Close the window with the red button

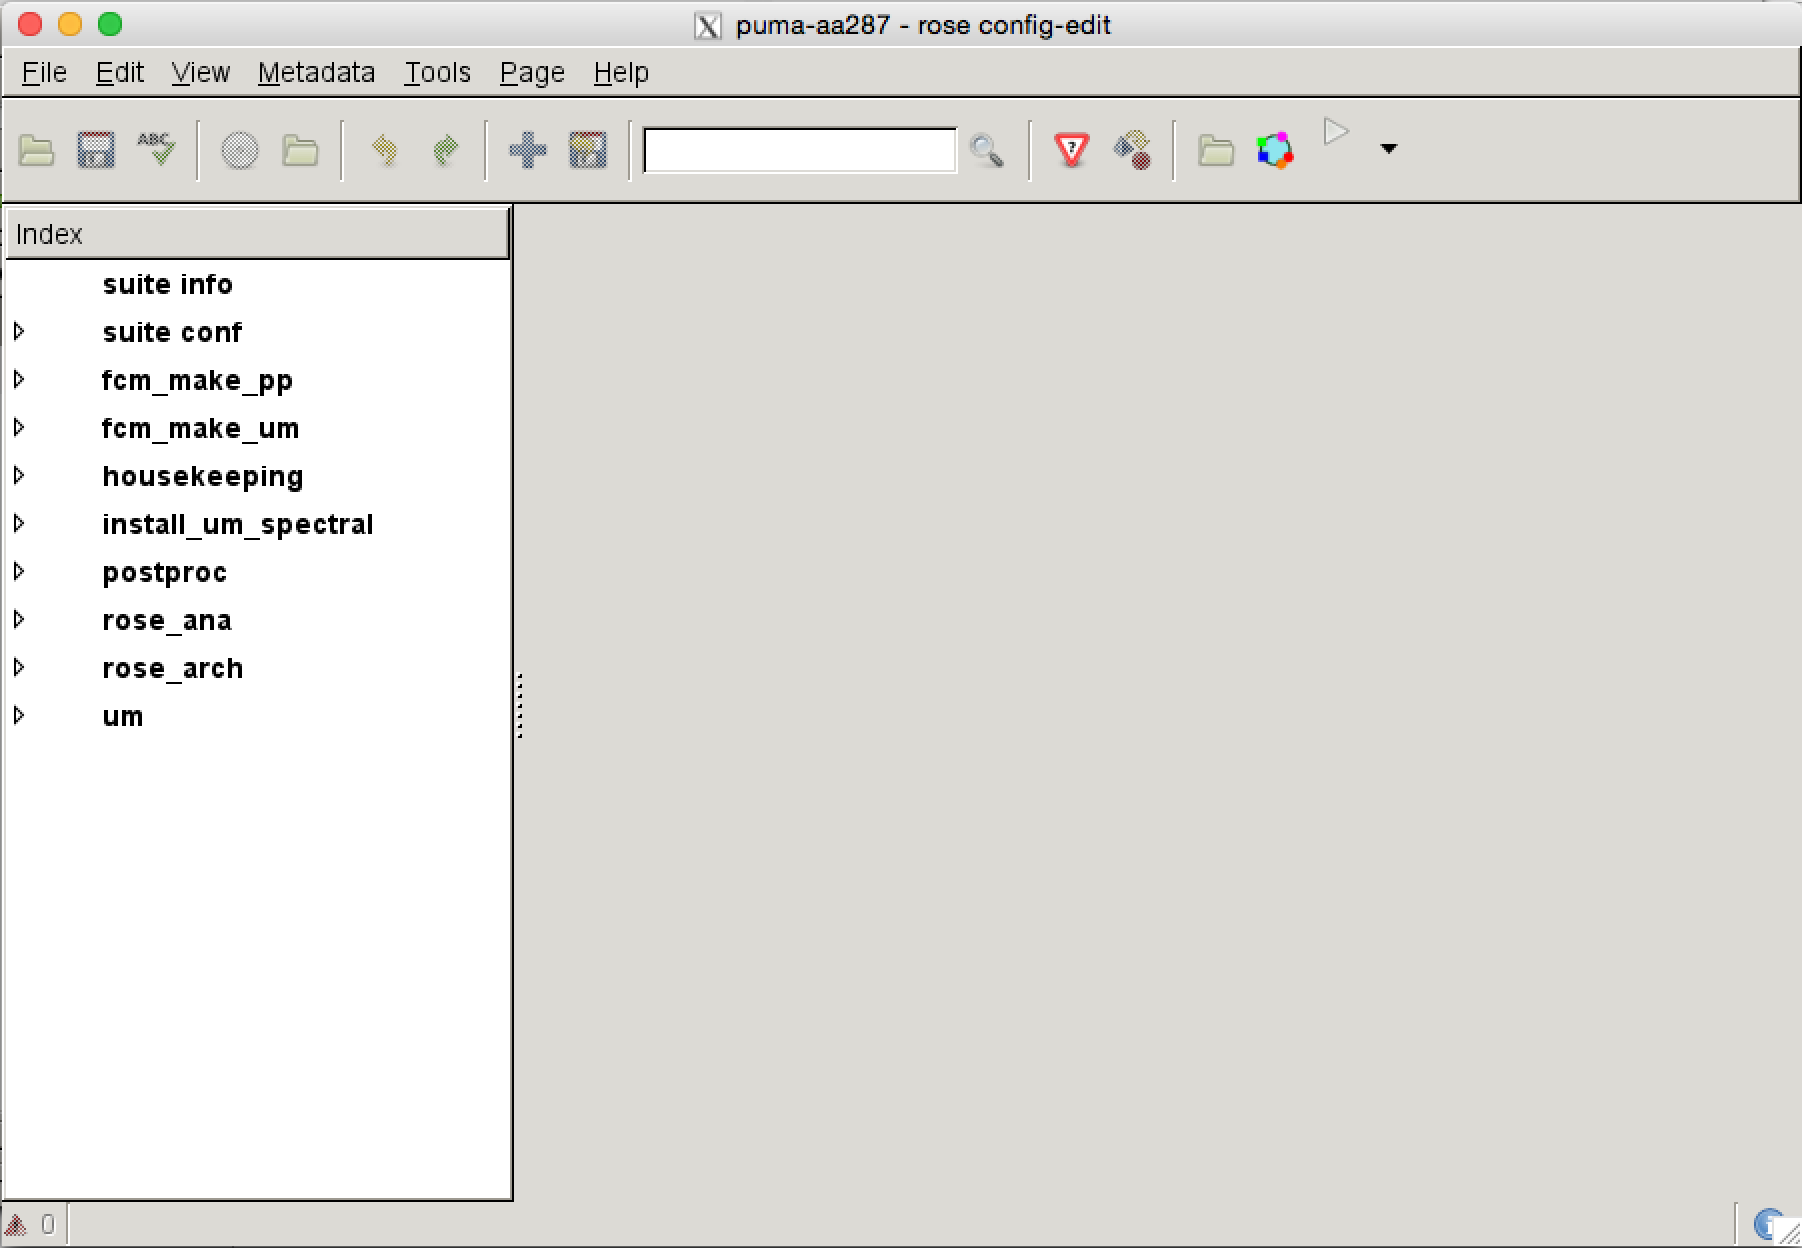(30, 24)
